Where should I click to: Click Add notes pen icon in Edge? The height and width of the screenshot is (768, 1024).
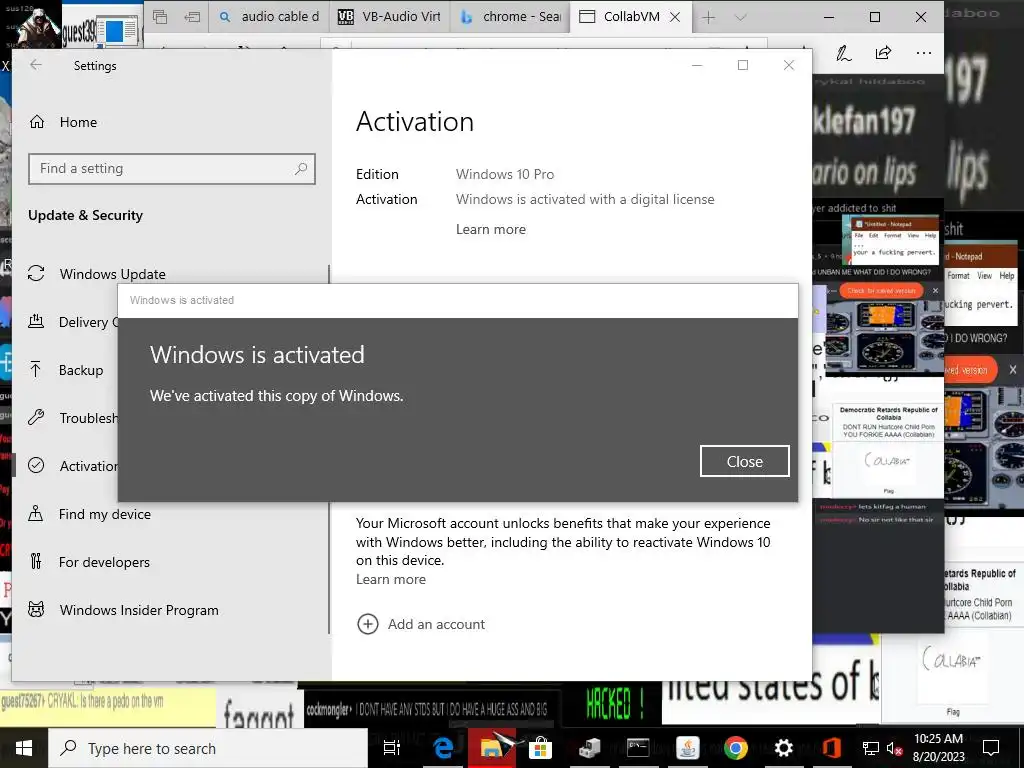[844, 54]
